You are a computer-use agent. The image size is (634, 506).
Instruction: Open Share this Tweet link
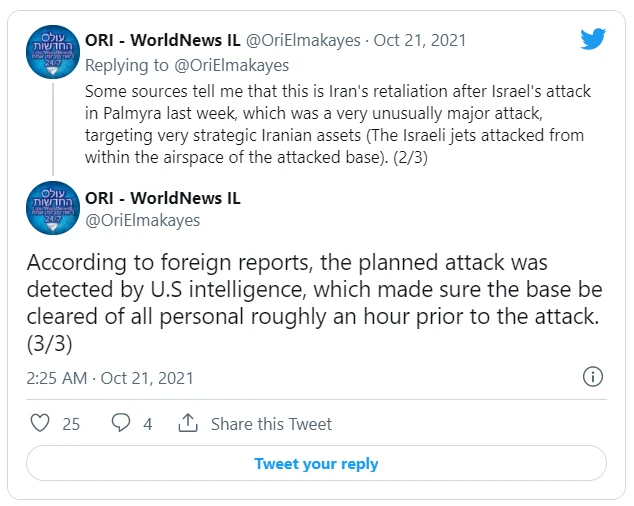pos(271,424)
